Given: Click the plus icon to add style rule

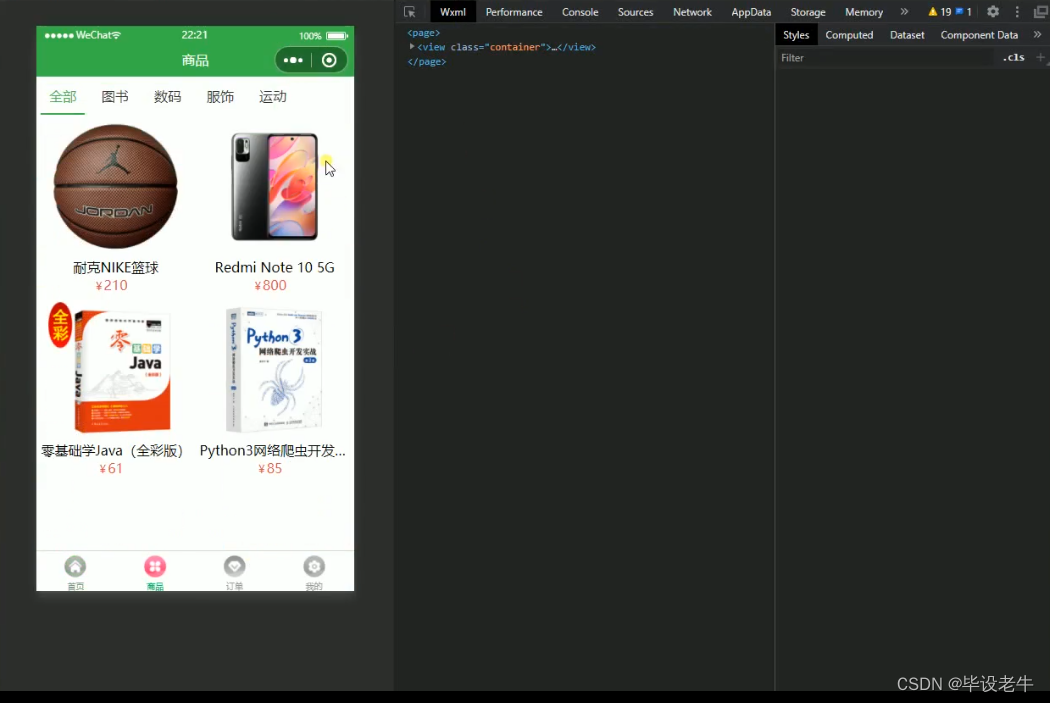Looking at the screenshot, I should [x=1040, y=58].
